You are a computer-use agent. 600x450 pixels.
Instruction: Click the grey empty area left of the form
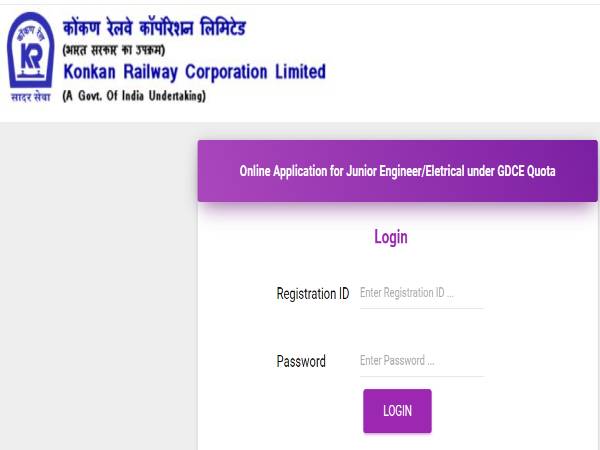pyautogui.click(x=99, y=286)
